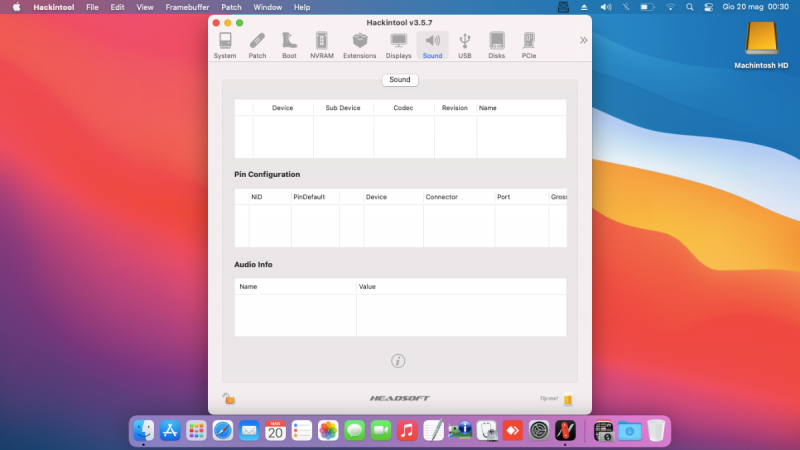Click the Headsoft logo
The height and width of the screenshot is (450, 800).
[x=399, y=398]
